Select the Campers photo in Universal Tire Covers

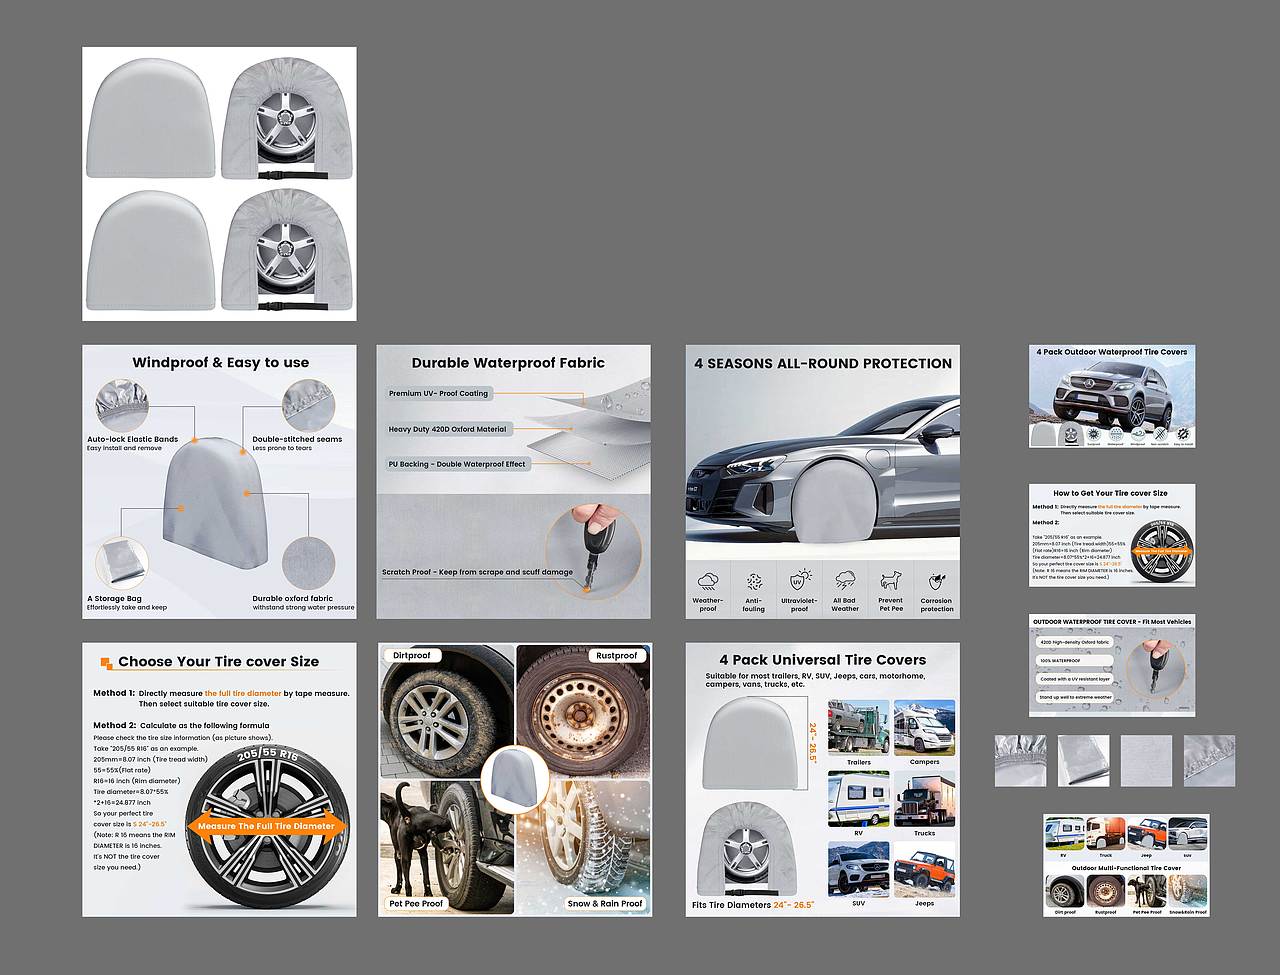point(924,727)
